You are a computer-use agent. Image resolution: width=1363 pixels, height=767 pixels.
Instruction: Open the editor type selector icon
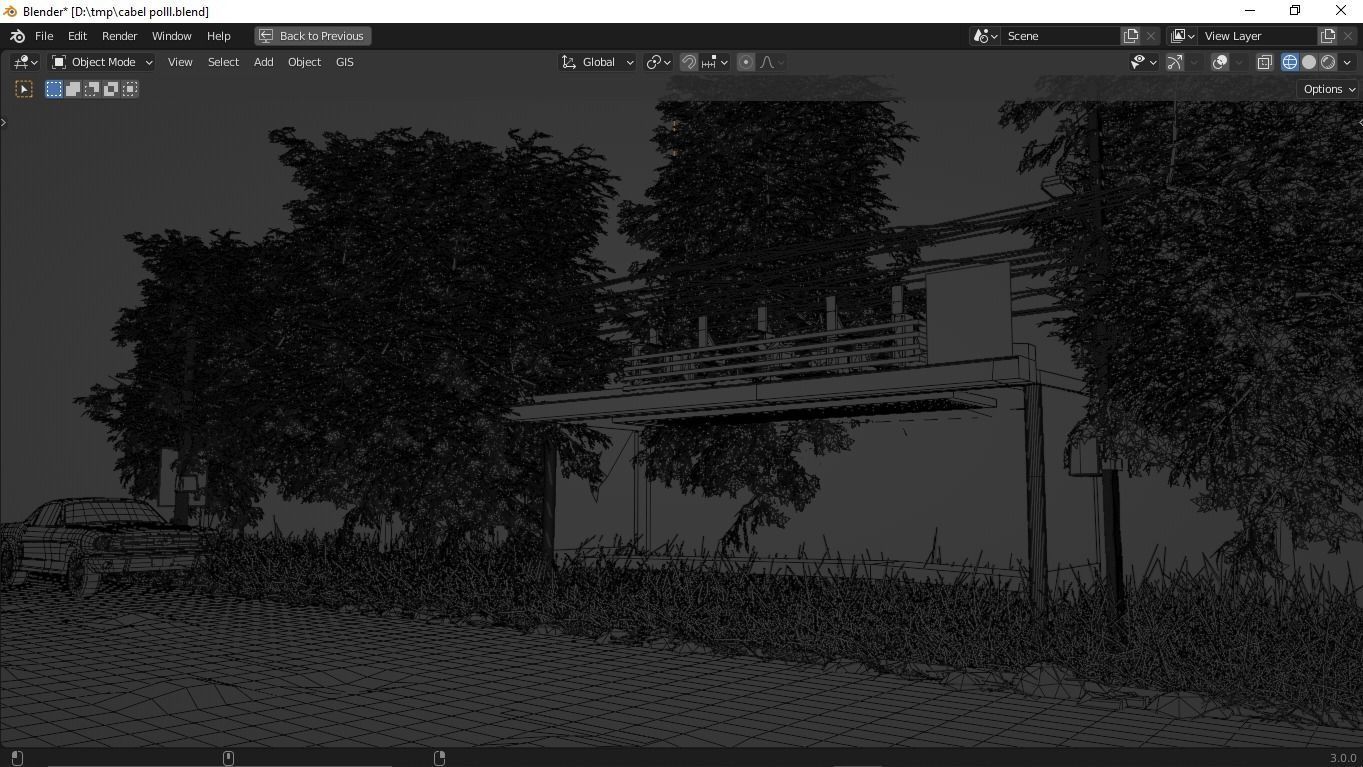click(22, 61)
